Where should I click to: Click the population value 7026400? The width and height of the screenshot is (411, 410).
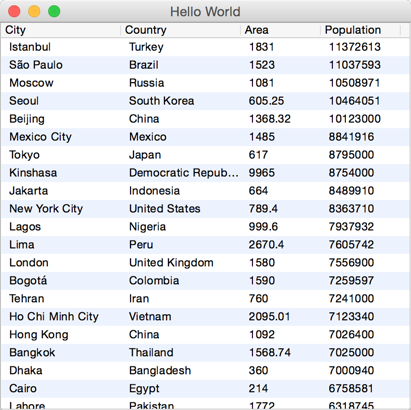(x=351, y=335)
